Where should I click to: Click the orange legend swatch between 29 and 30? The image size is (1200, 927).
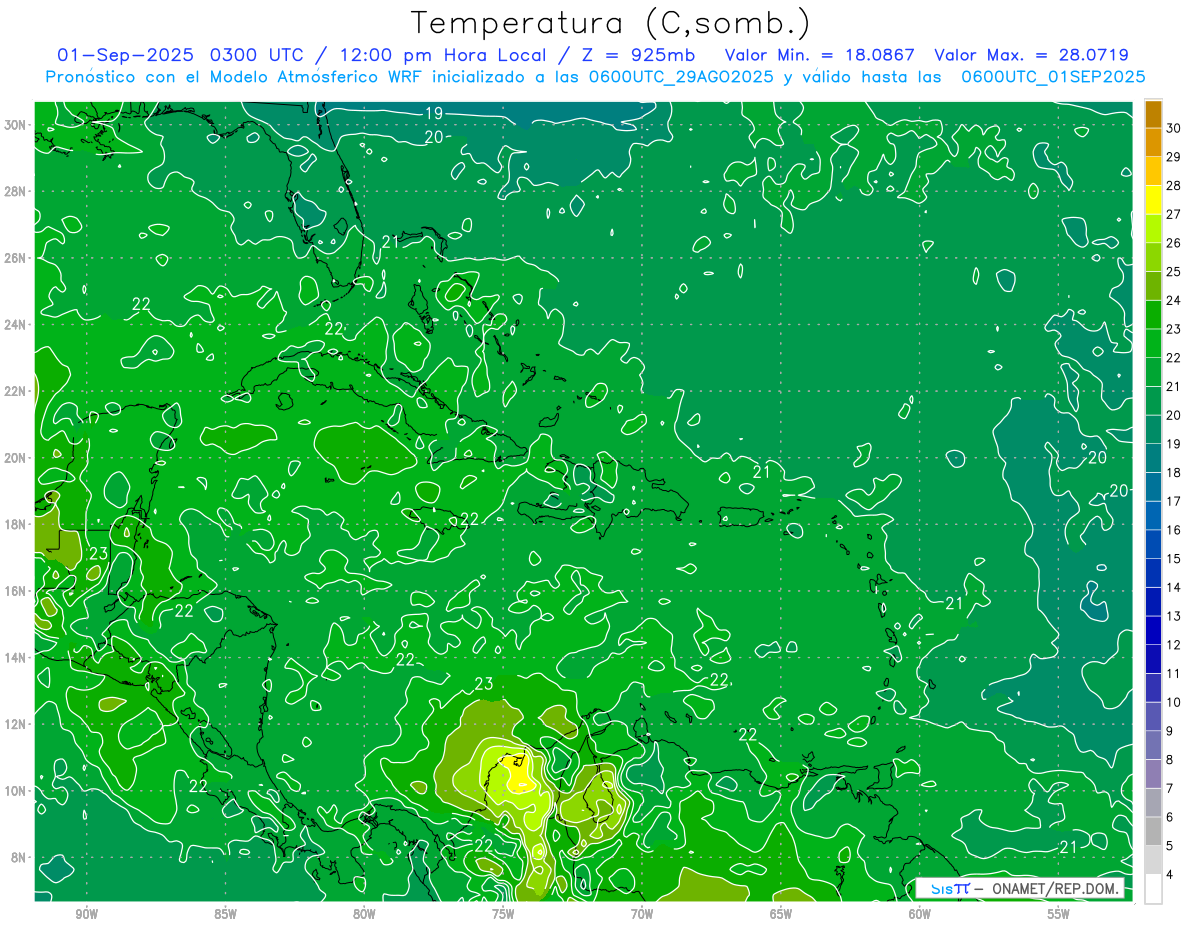pyautogui.click(x=1153, y=142)
